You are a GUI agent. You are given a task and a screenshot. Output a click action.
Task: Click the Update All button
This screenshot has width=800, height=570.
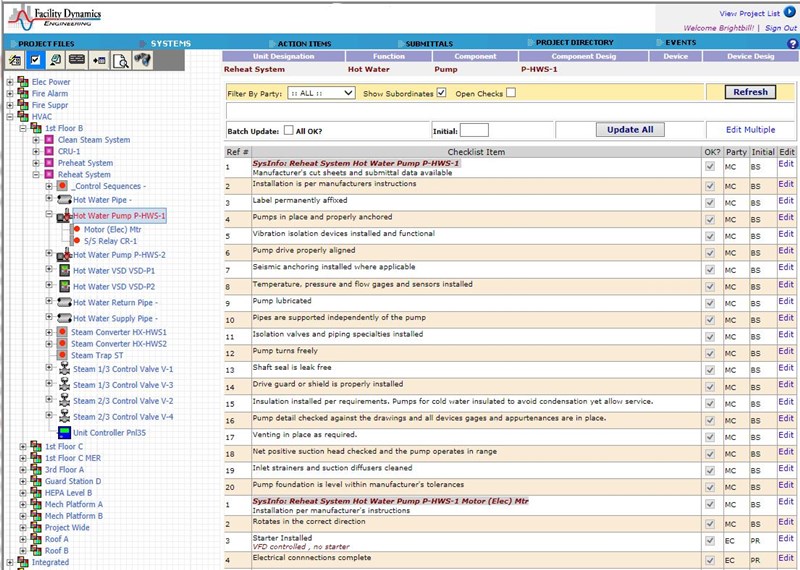630,130
